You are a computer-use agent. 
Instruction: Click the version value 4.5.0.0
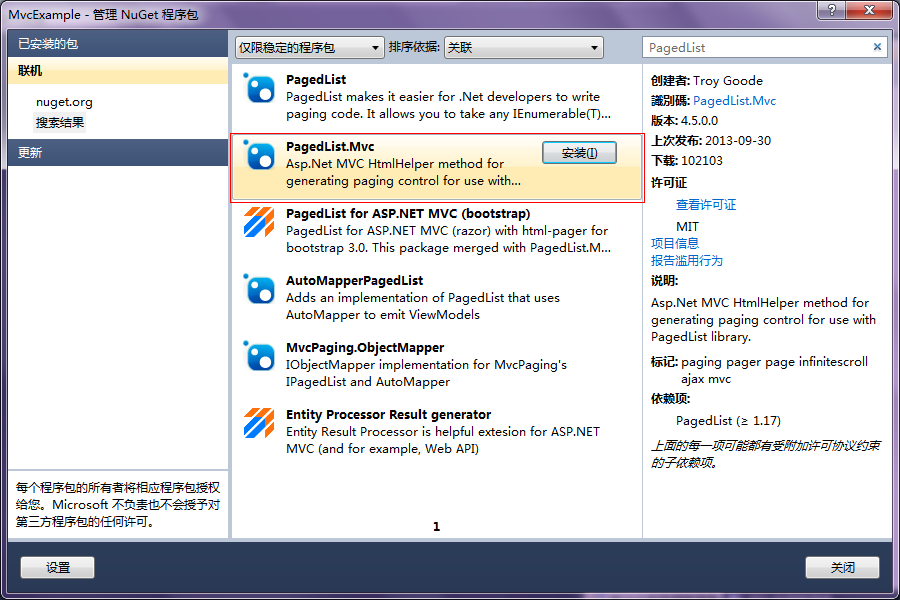[699, 121]
